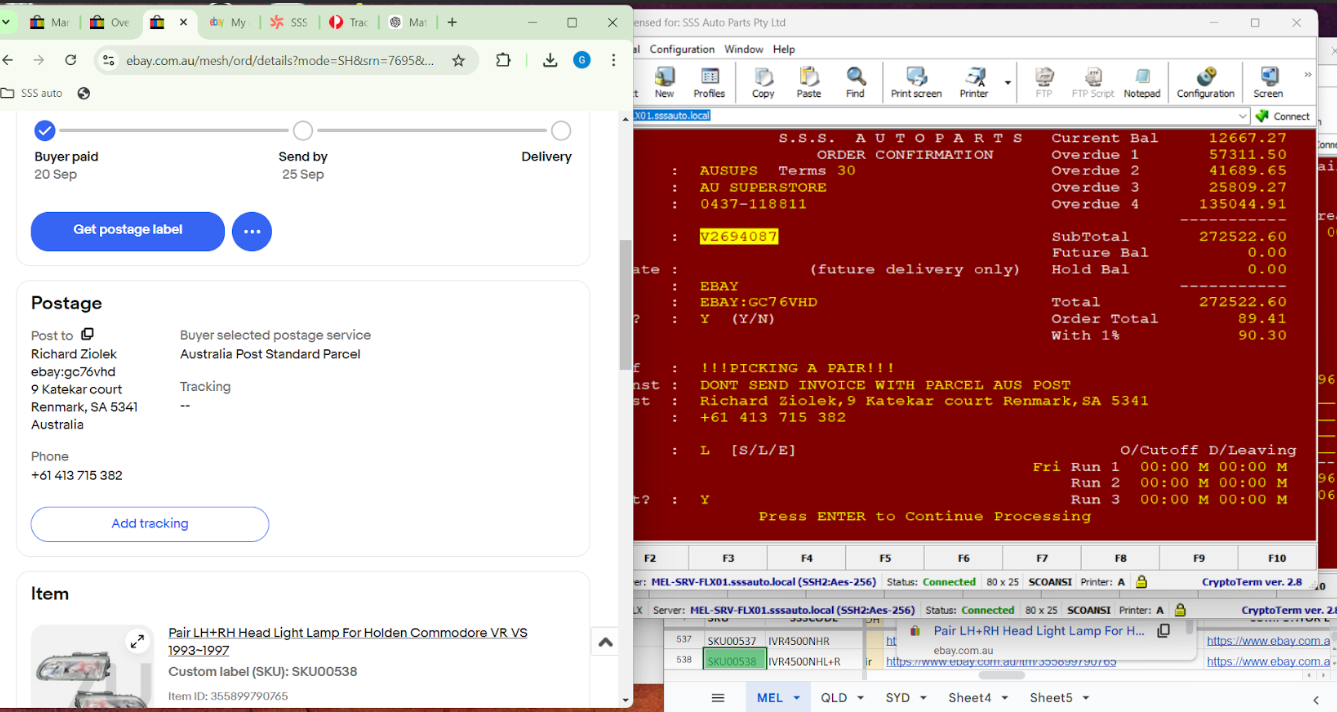Open Chrome downloads icon

[550, 60]
